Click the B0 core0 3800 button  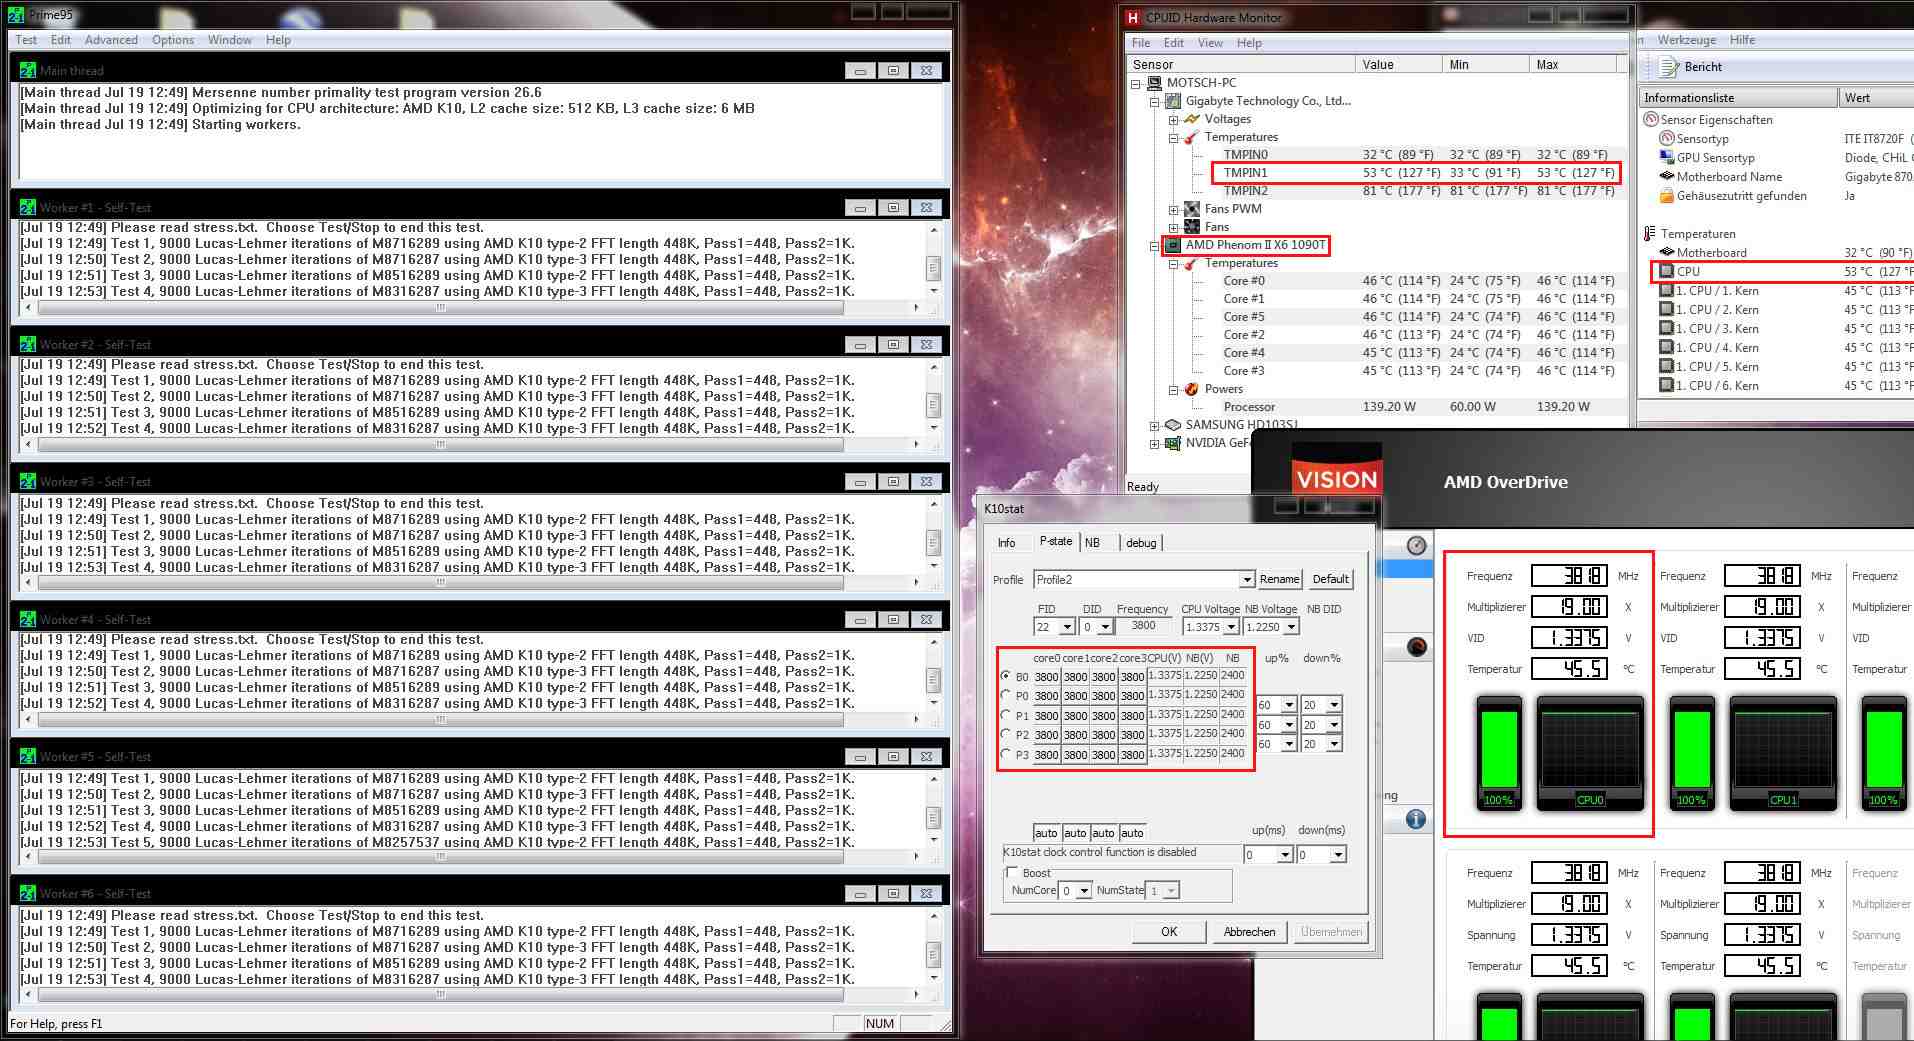pos(1046,676)
